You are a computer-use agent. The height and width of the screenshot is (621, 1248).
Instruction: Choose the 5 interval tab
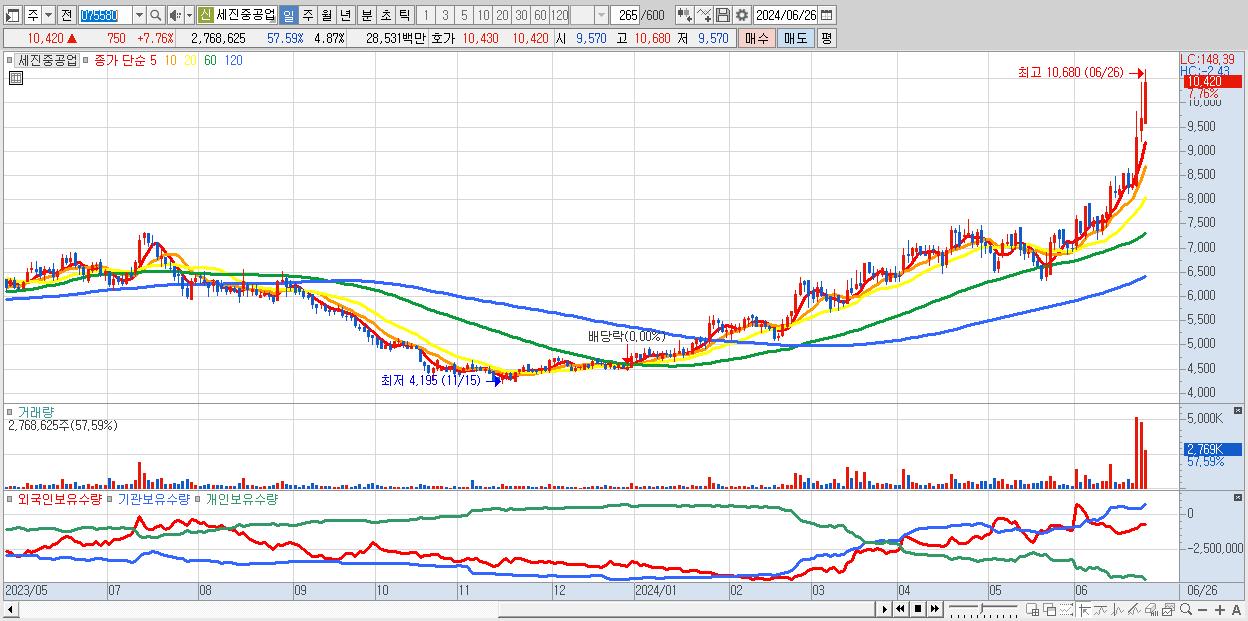(x=464, y=15)
